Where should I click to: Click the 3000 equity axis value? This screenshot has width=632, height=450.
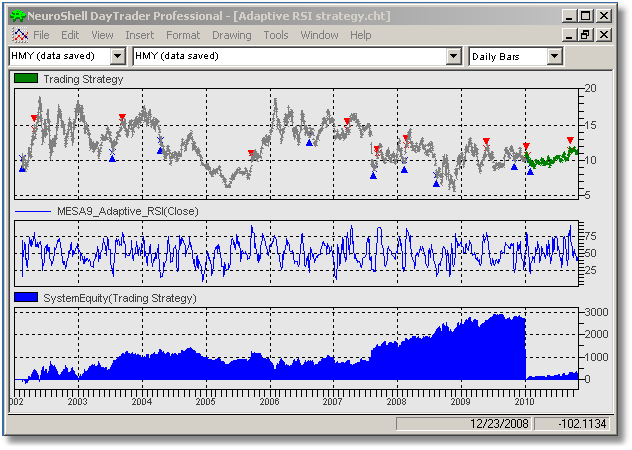pyautogui.click(x=596, y=312)
